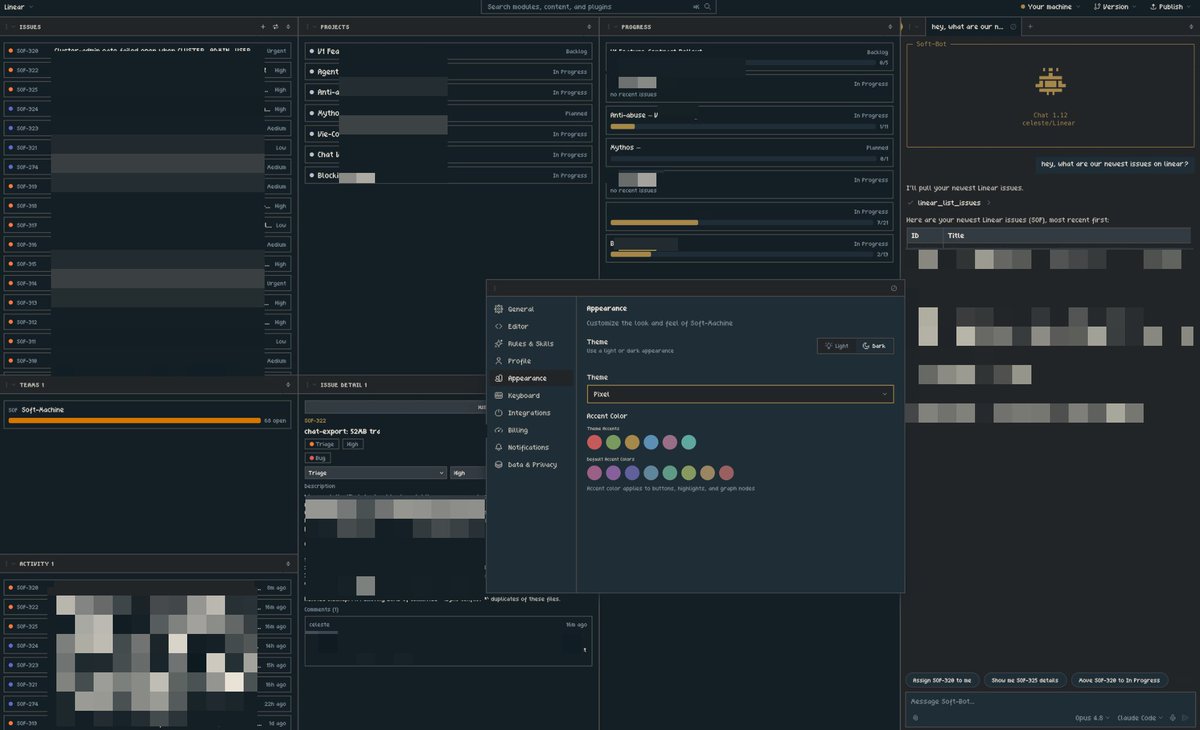Pick the first magenta default accent color
The height and width of the screenshot is (730, 1200).
pyautogui.click(x=594, y=473)
